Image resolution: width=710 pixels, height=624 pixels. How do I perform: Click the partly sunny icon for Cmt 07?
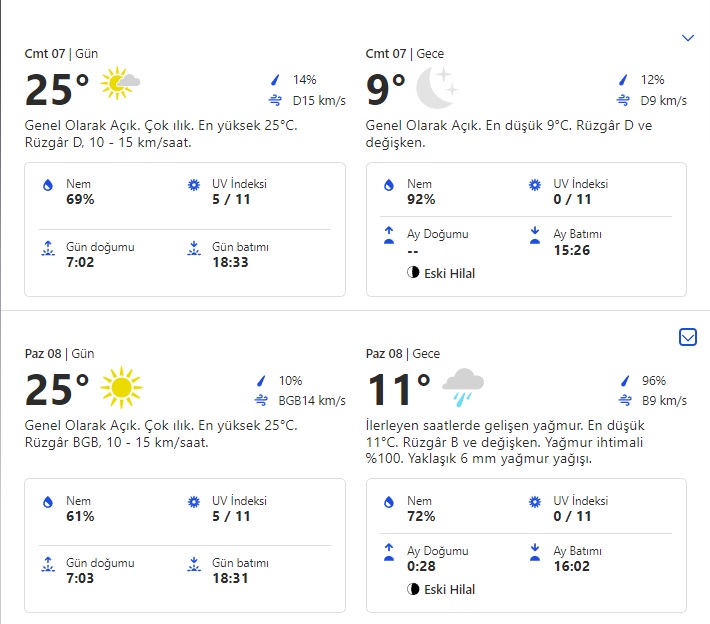point(121,84)
